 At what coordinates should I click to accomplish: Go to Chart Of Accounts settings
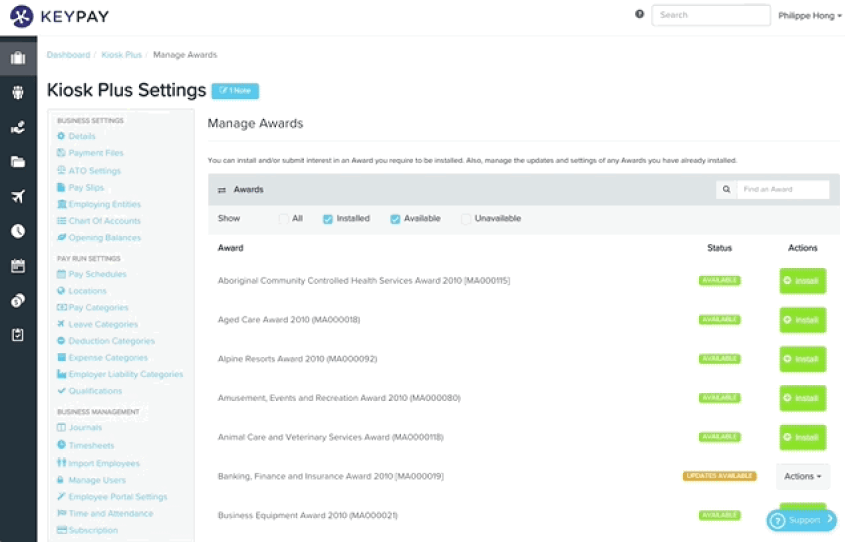[104, 221]
